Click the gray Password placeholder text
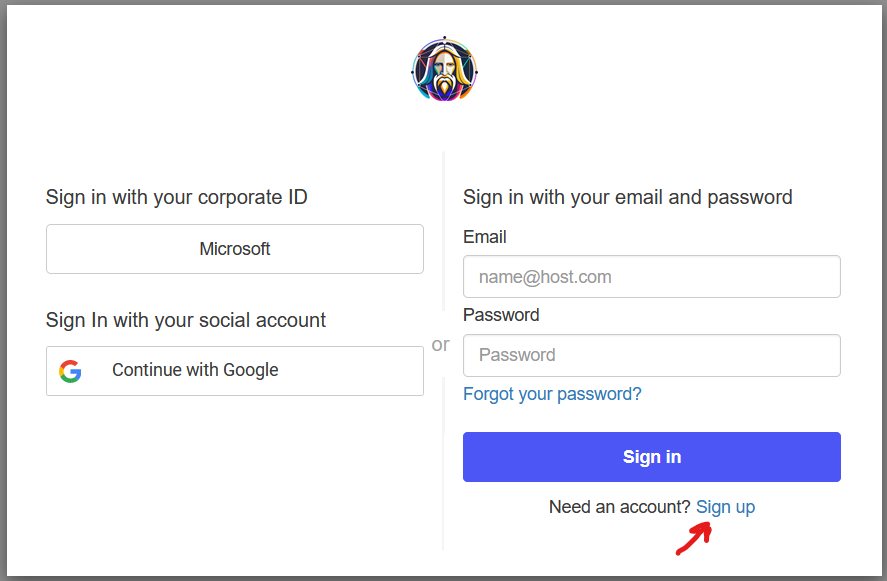The image size is (887, 581). (517, 355)
